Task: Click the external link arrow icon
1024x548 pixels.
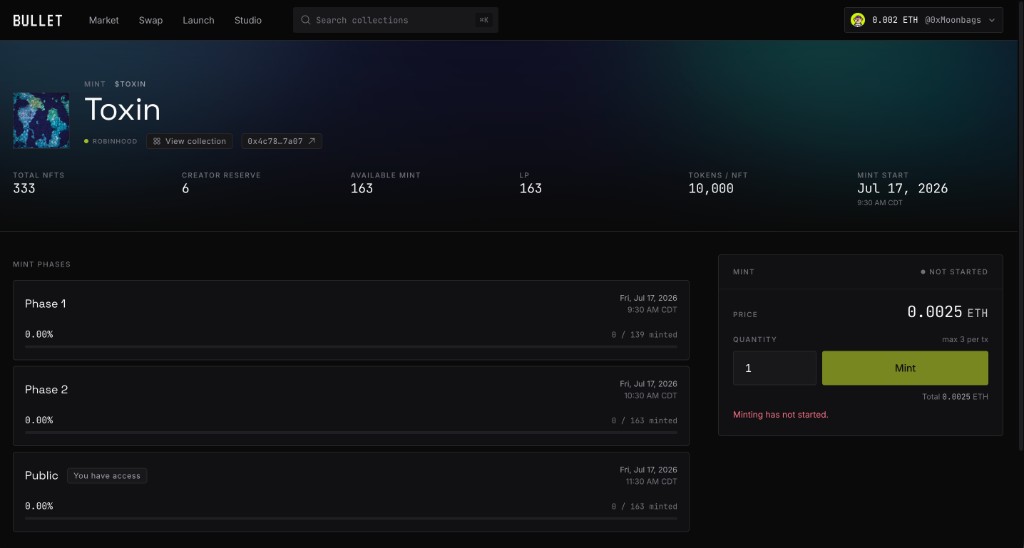Action: 312,141
